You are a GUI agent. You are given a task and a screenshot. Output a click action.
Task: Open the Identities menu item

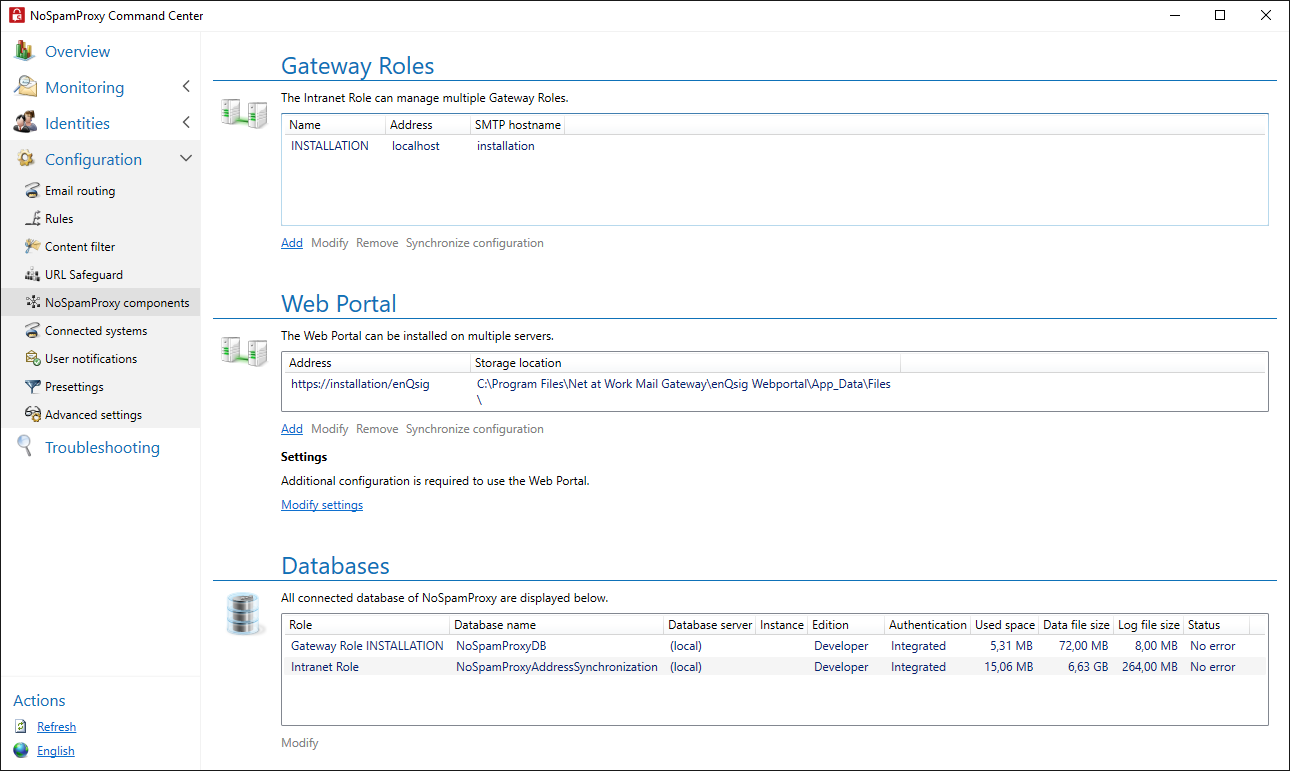click(x=77, y=123)
